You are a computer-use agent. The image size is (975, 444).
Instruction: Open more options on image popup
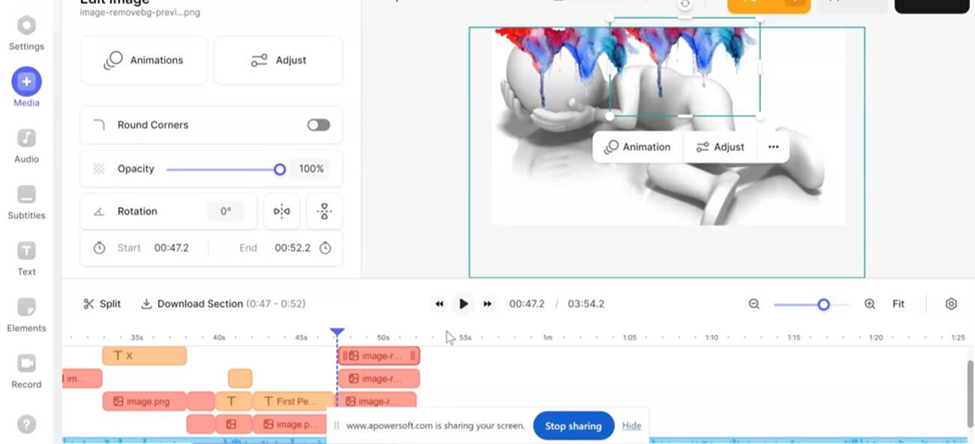pyautogui.click(x=773, y=147)
